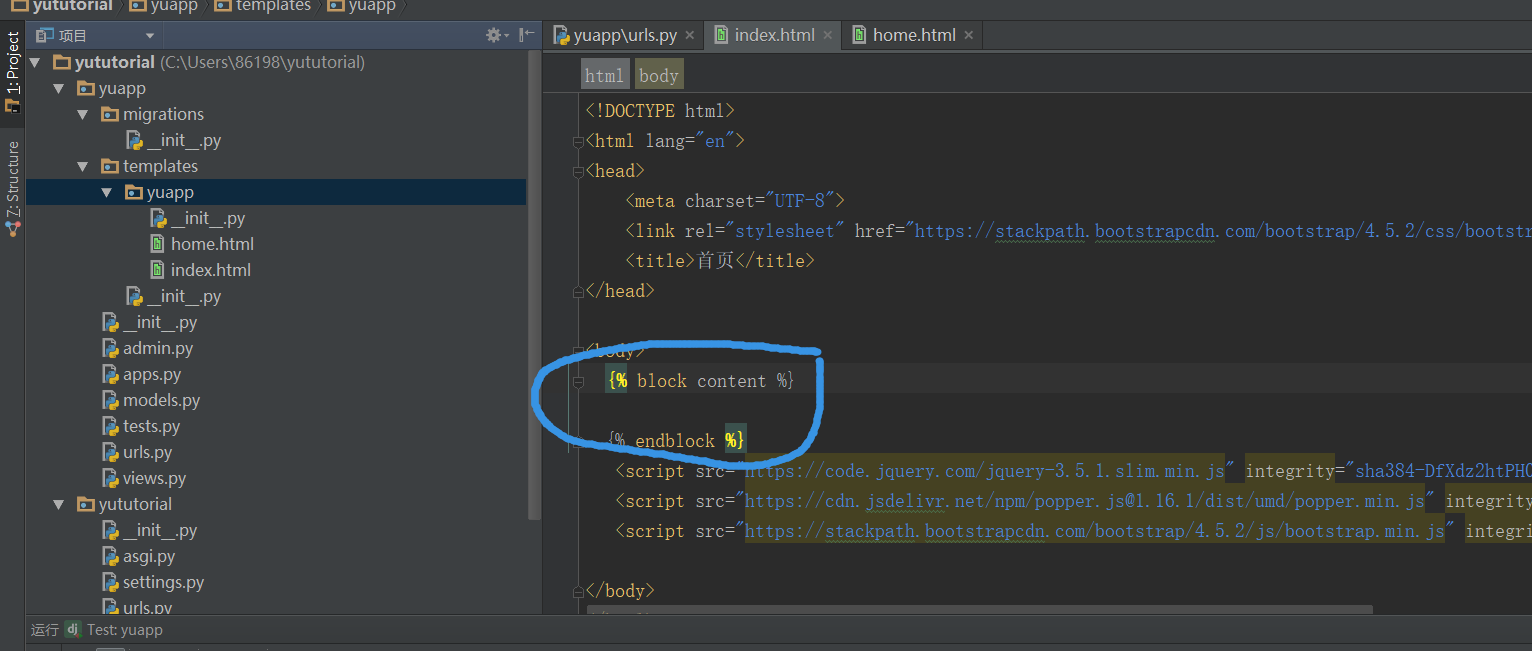The height and width of the screenshot is (651, 1532).
Task: Open views.py file
Action: click(x=154, y=478)
